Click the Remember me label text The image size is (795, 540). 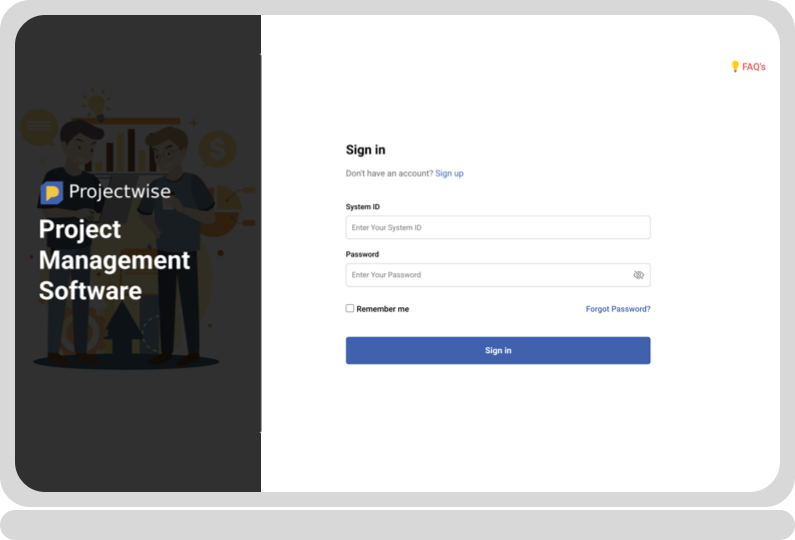(x=382, y=309)
